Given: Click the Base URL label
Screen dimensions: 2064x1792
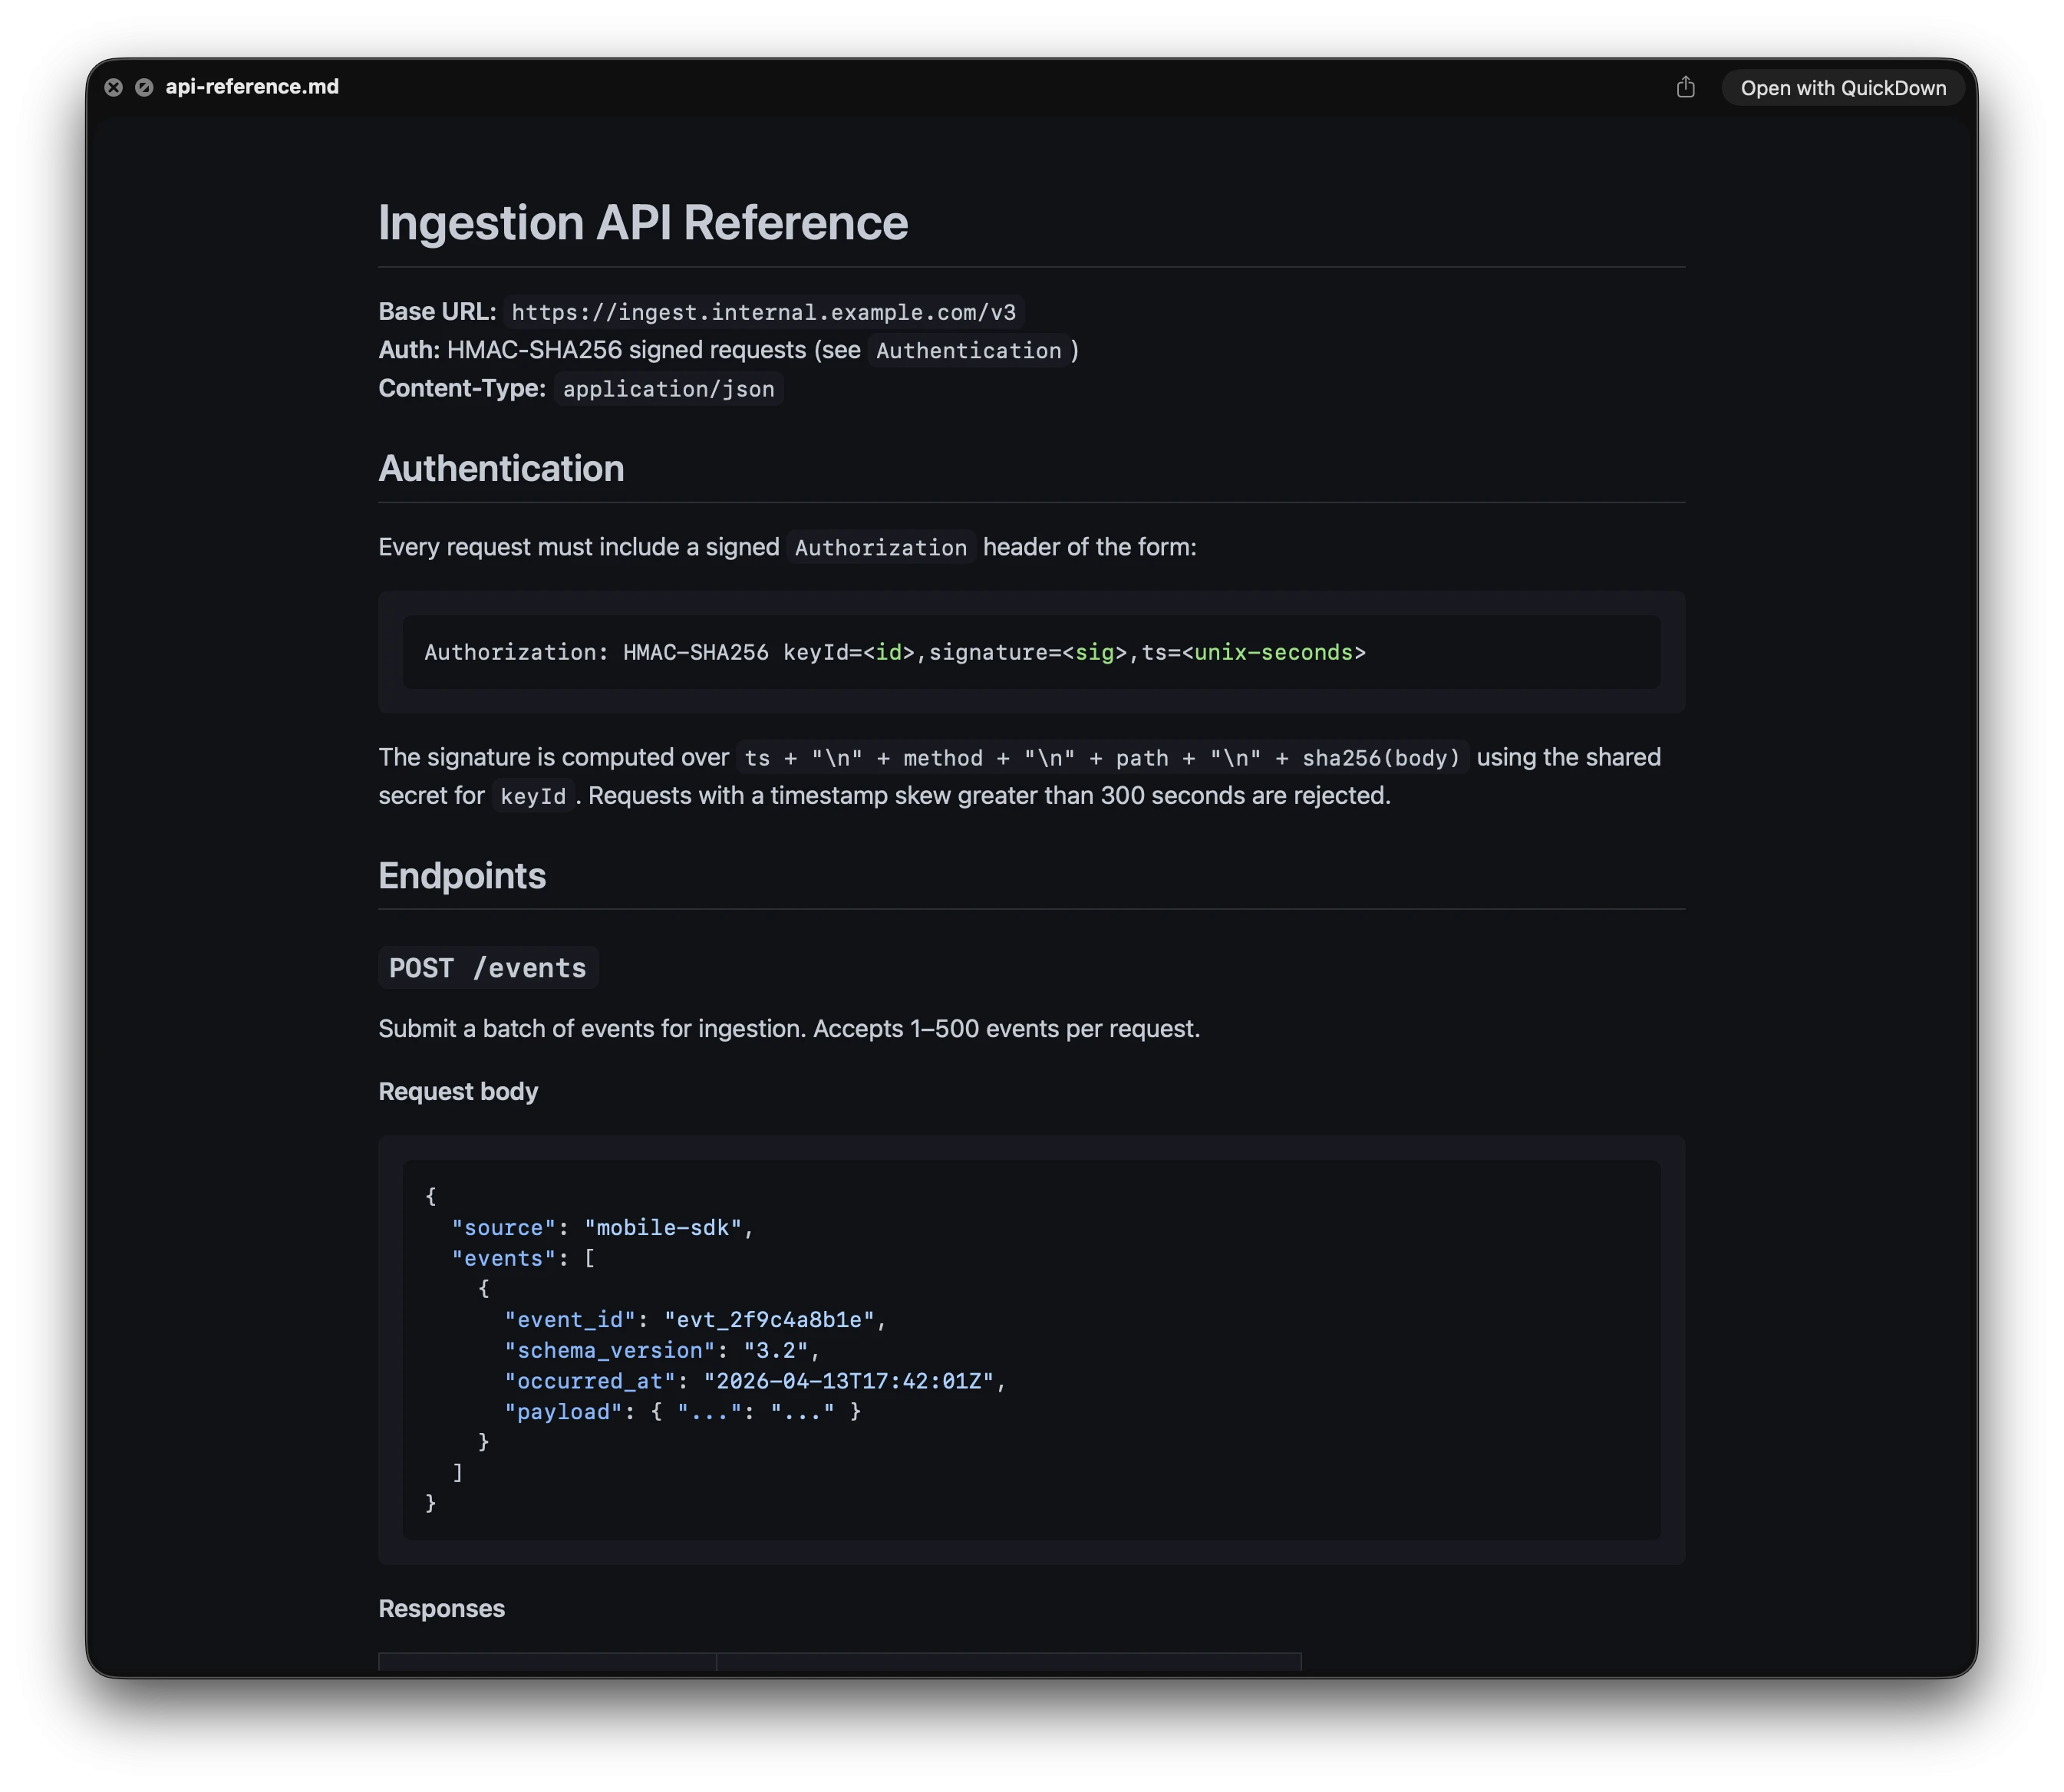Looking at the screenshot, I should click(437, 312).
